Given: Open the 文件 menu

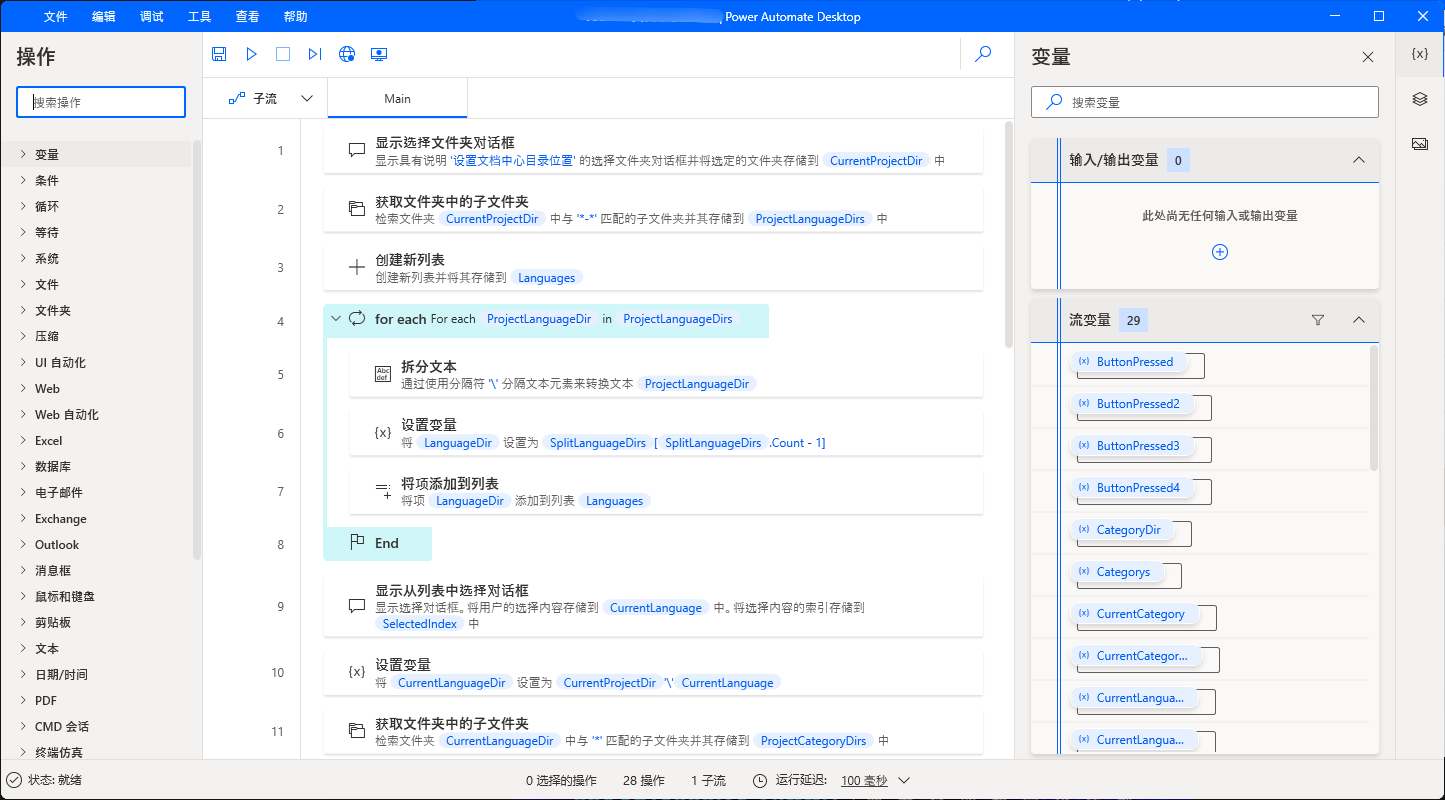Looking at the screenshot, I should (56, 17).
